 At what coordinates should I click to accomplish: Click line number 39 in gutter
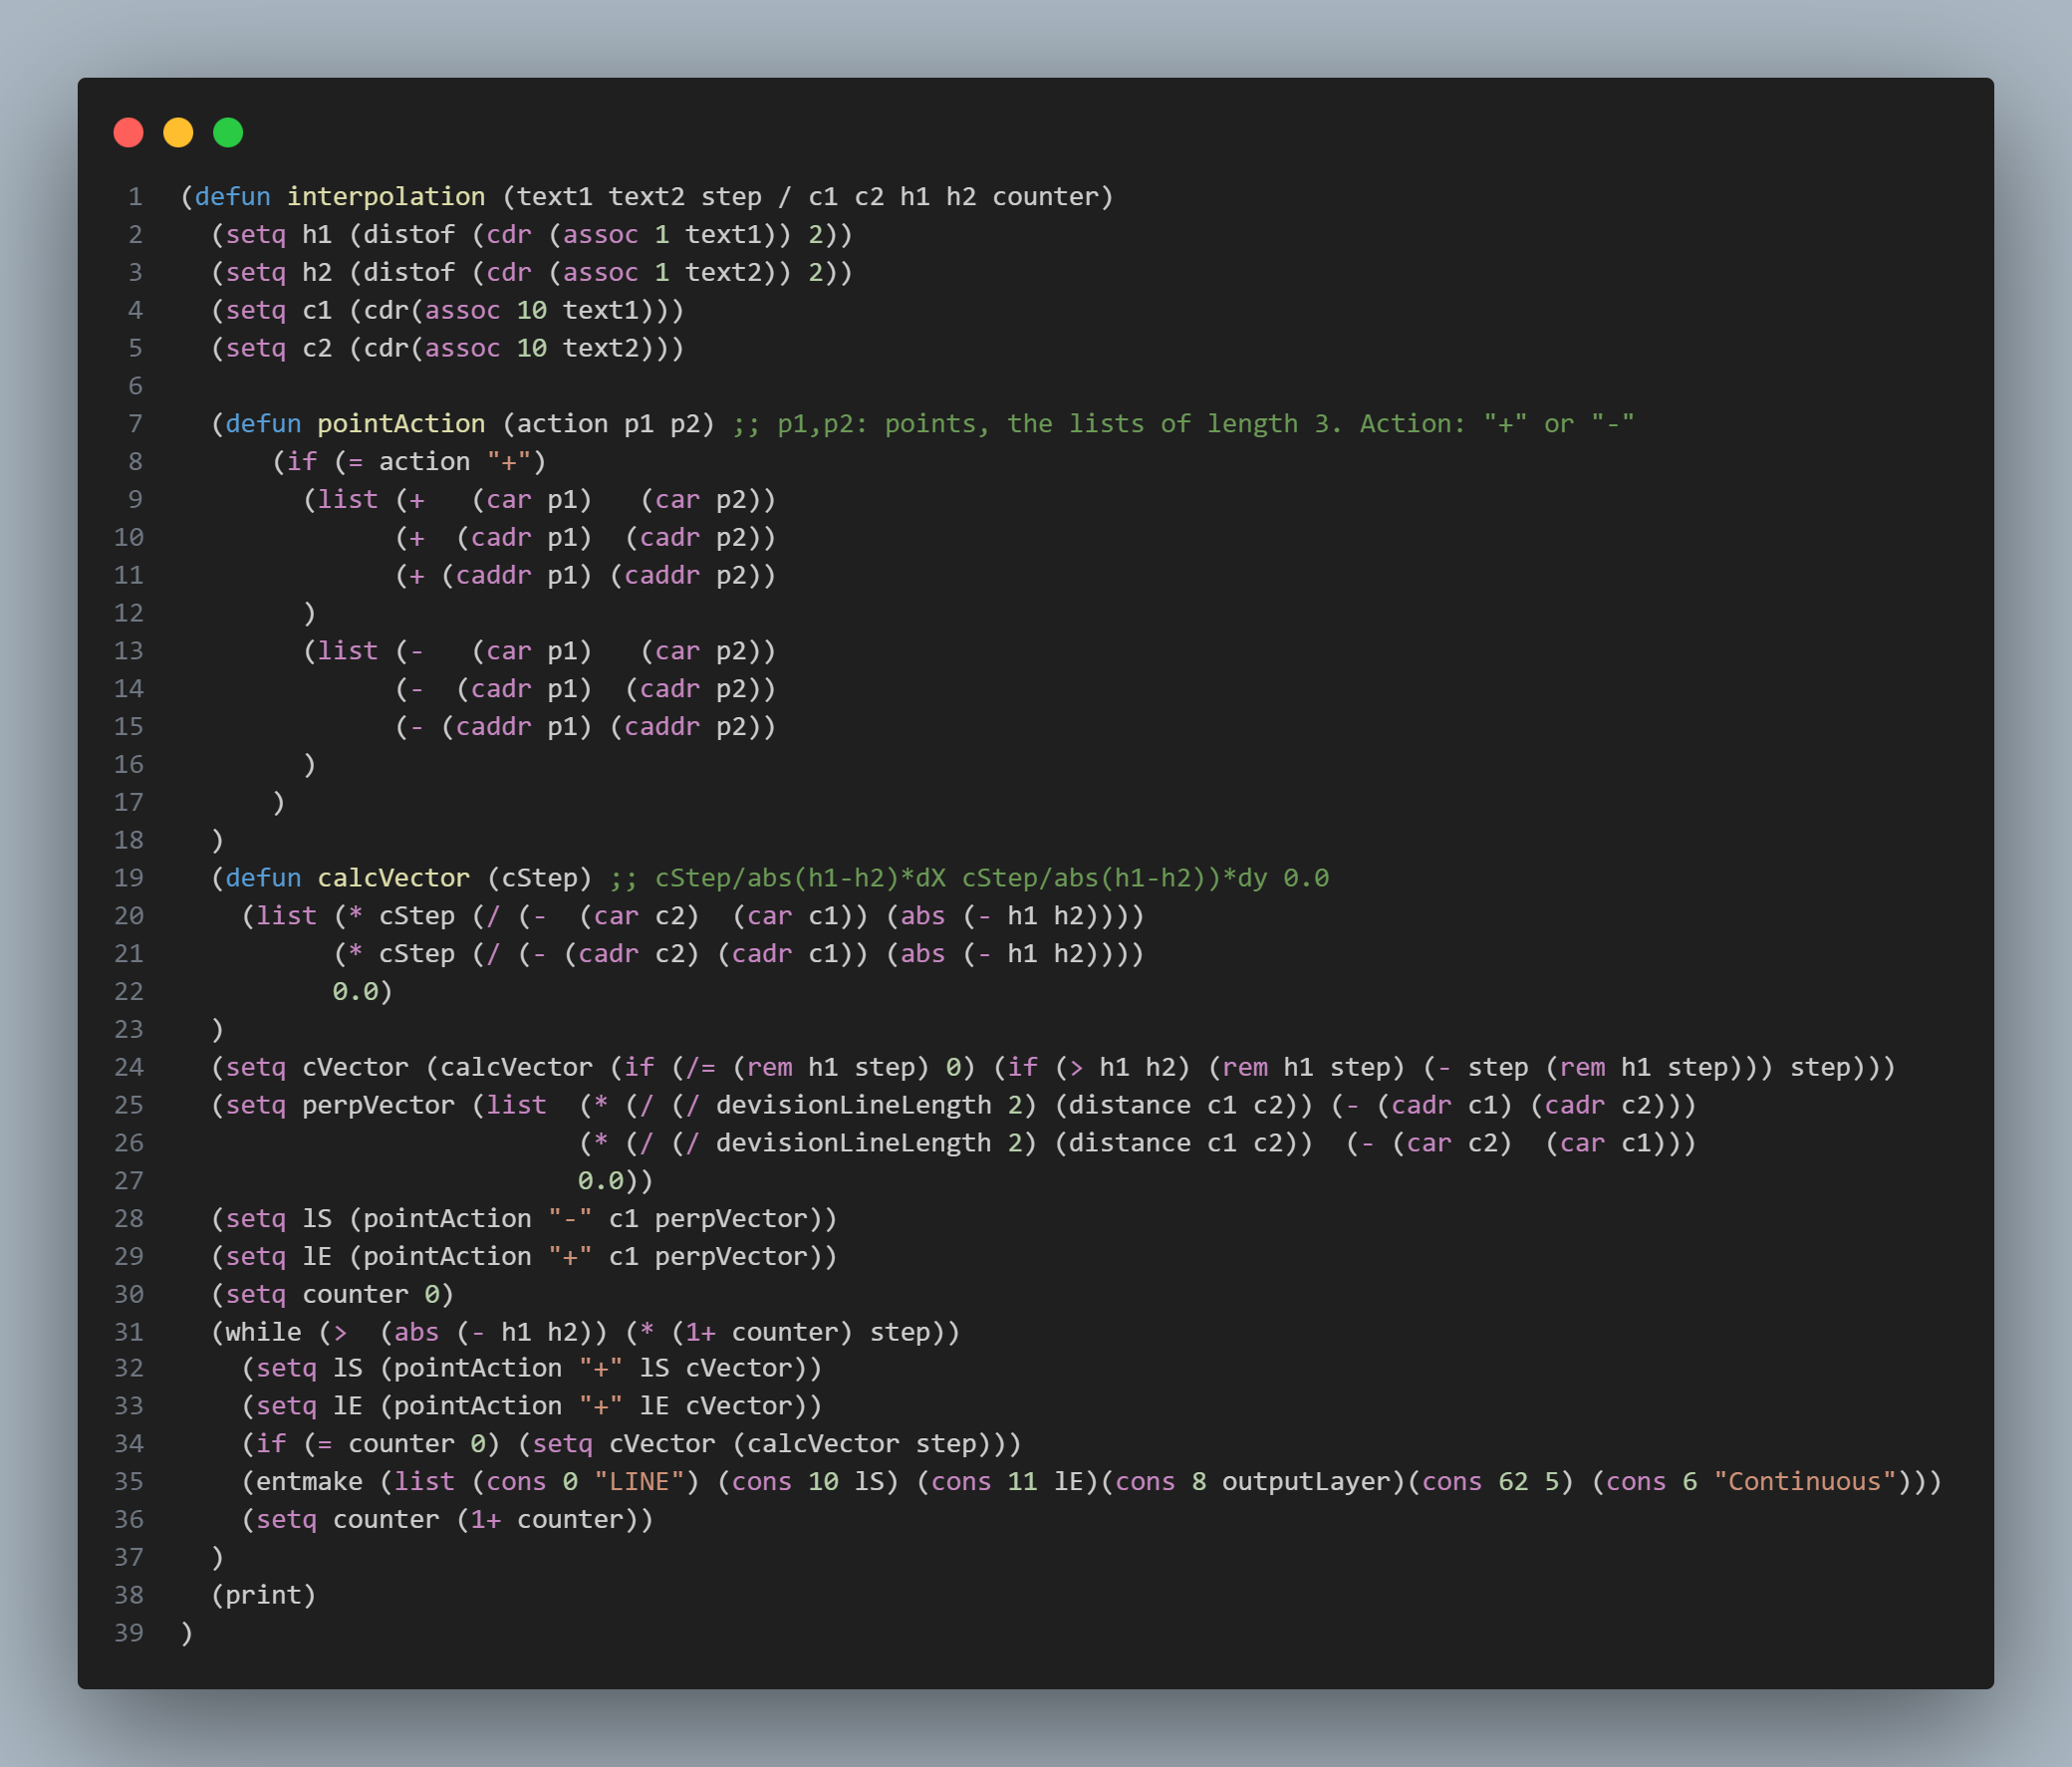pyautogui.click(x=129, y=1633)
